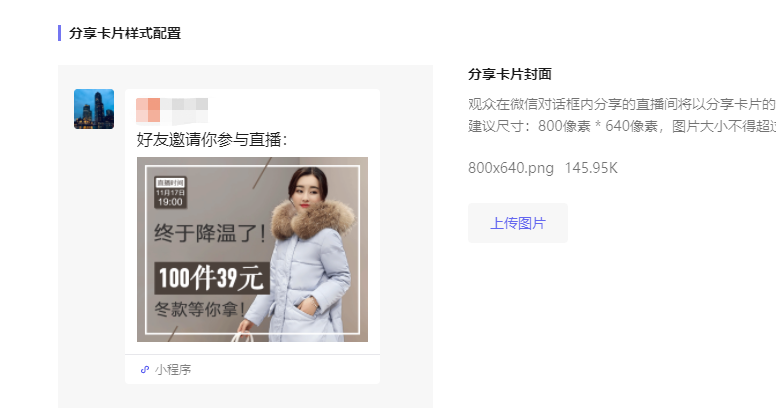Click the 145.95K file size text
Screen dimensions: 776x420
591,168
